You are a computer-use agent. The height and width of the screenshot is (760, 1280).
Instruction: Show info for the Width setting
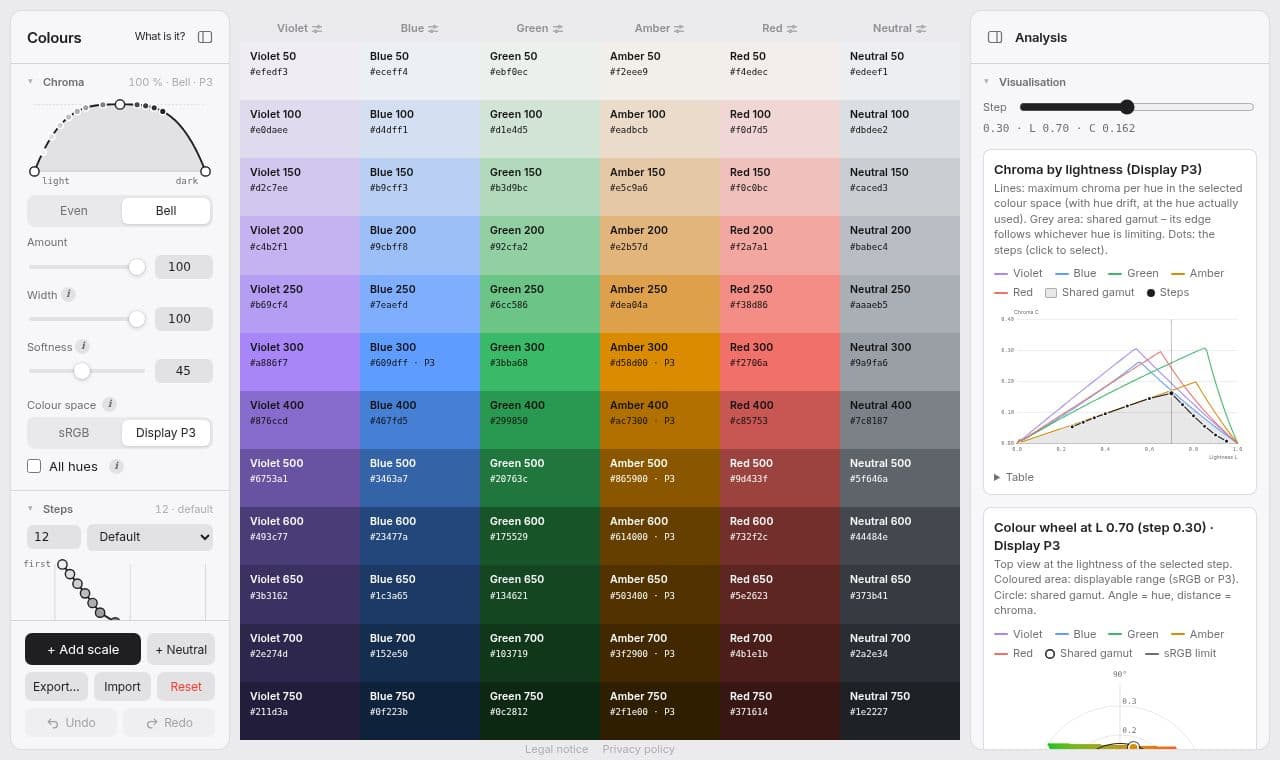point(68,295)
